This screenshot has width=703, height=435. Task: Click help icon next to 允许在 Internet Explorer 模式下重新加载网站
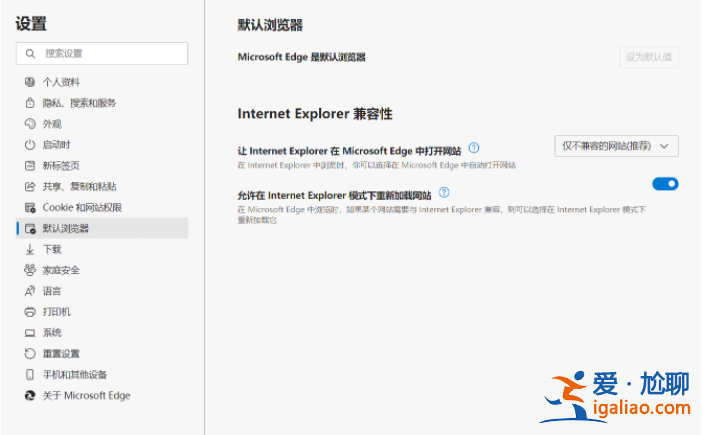[x=443, y=192]
